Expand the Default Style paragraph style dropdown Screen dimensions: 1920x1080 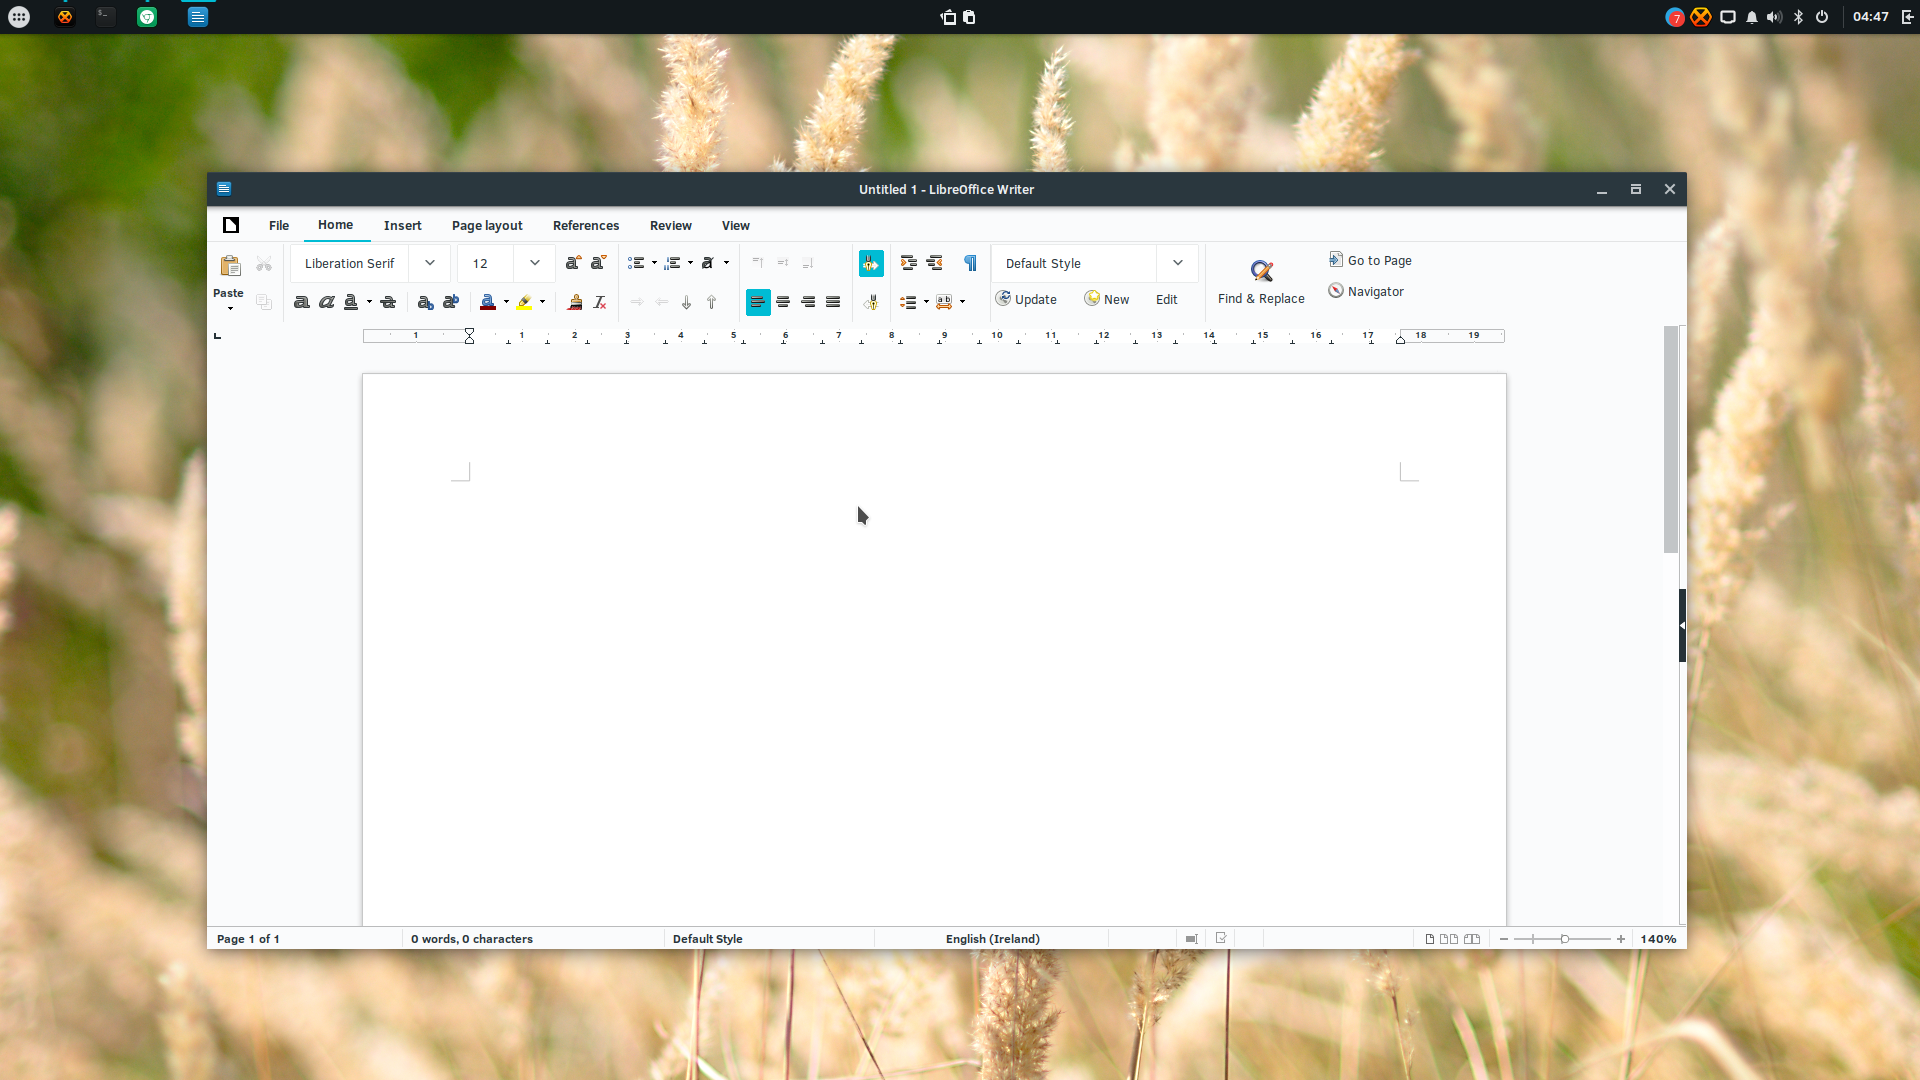point(1178,263)
